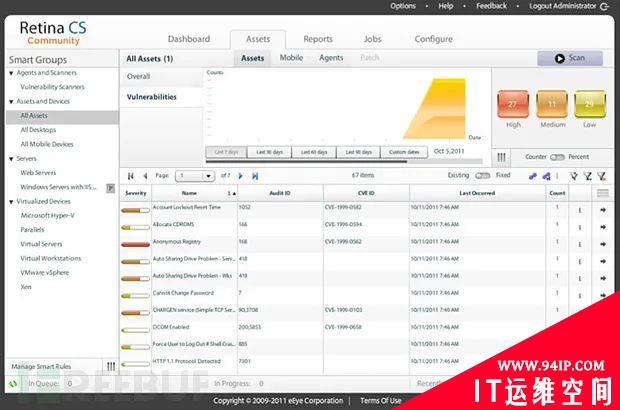Select the Overall view
620x410 pixels.
click(x=161, y=77)
